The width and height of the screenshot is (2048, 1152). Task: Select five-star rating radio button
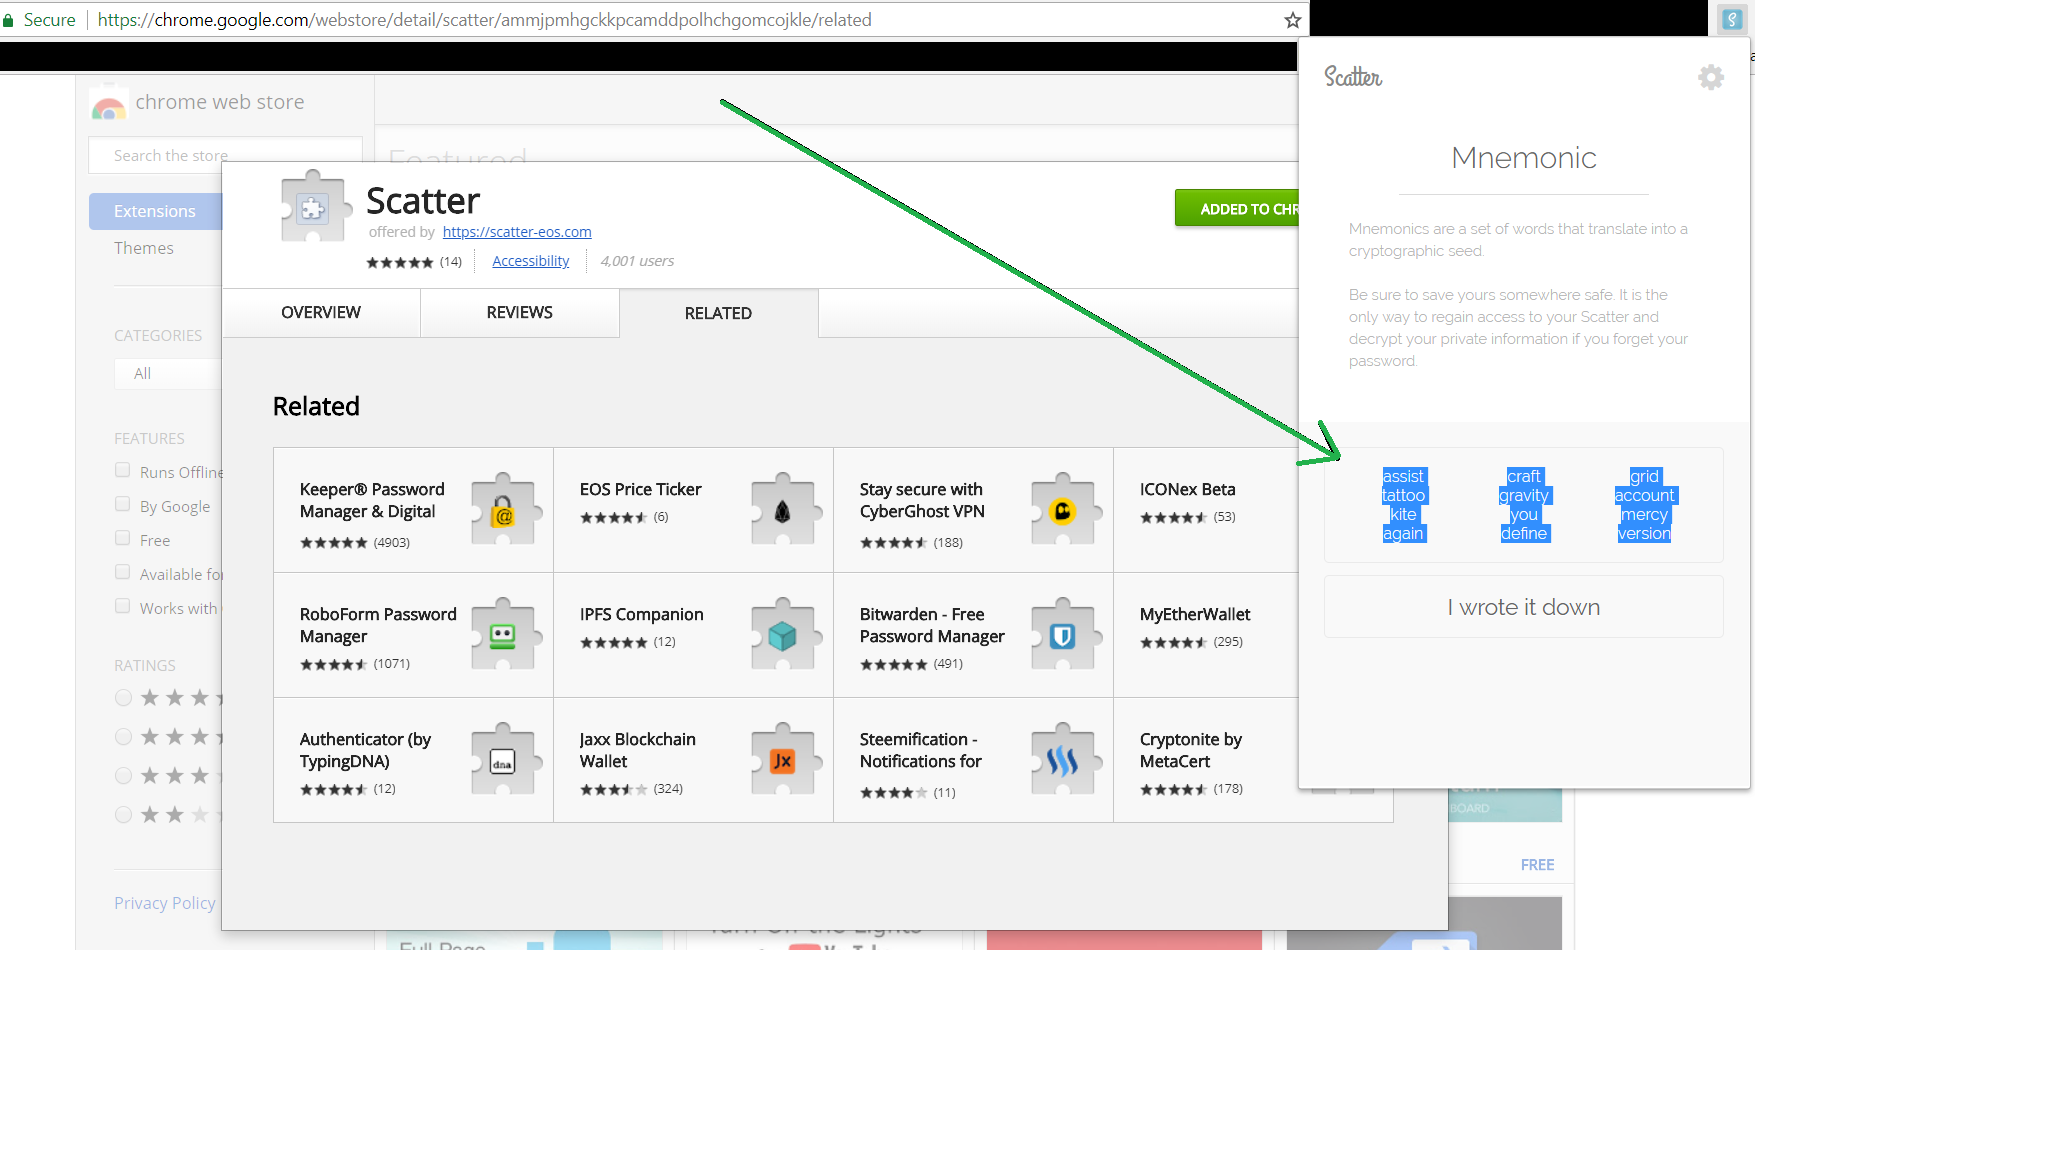tap(123, 698)
